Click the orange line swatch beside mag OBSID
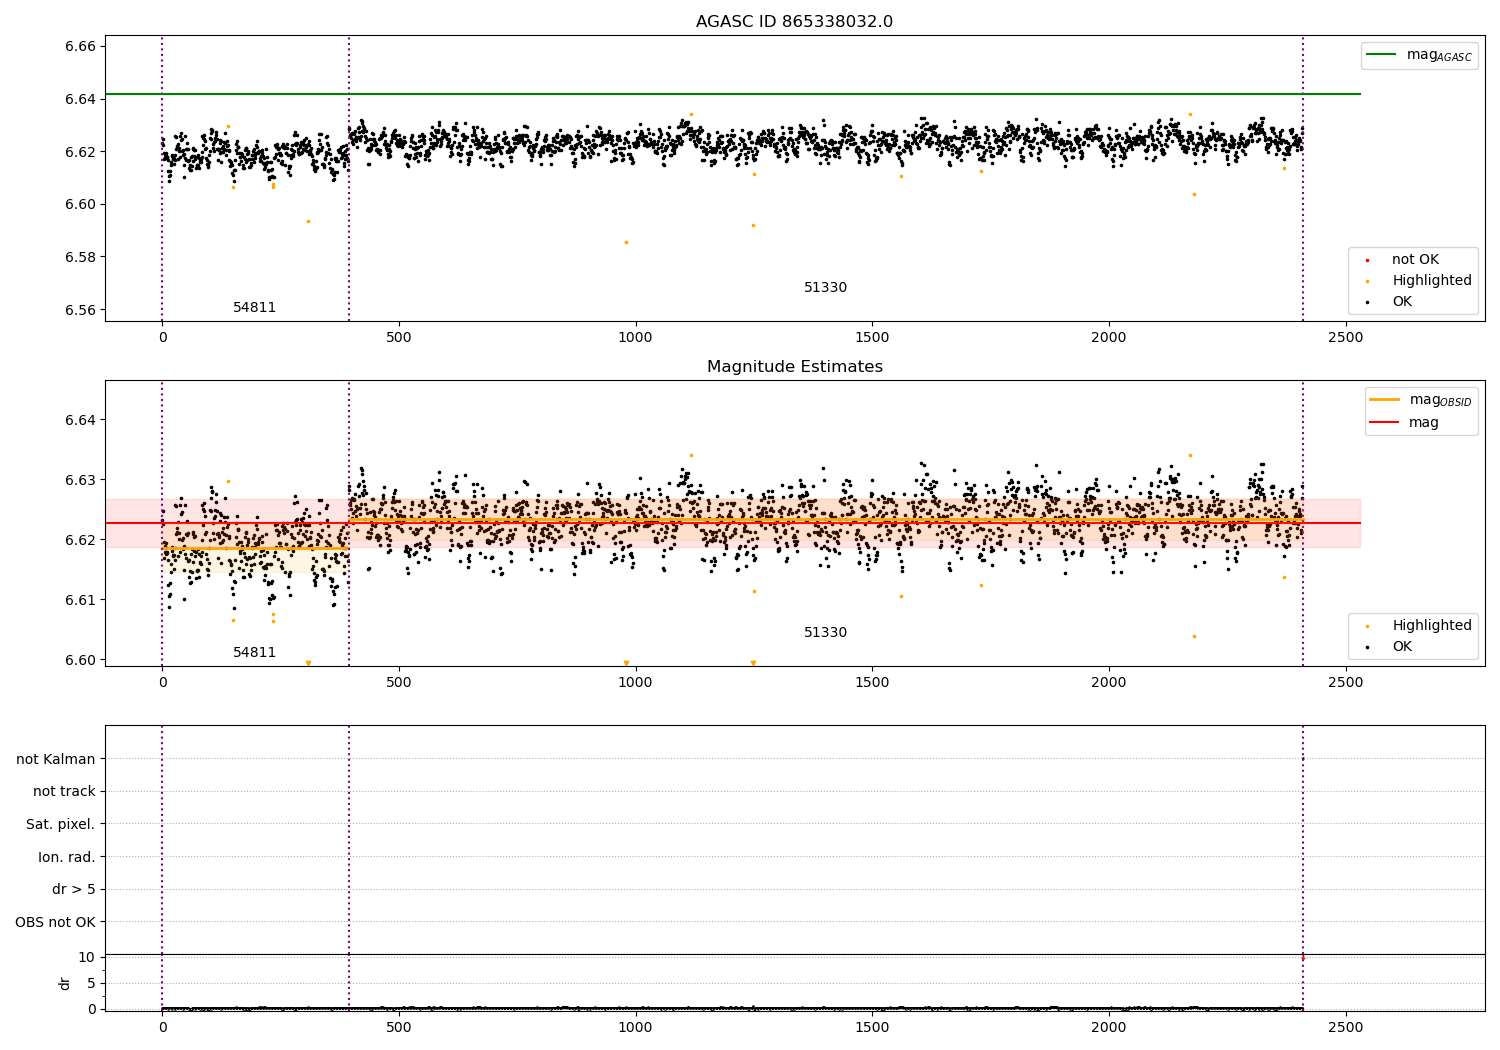The image size is (1500, 1050). point(1385,400)
